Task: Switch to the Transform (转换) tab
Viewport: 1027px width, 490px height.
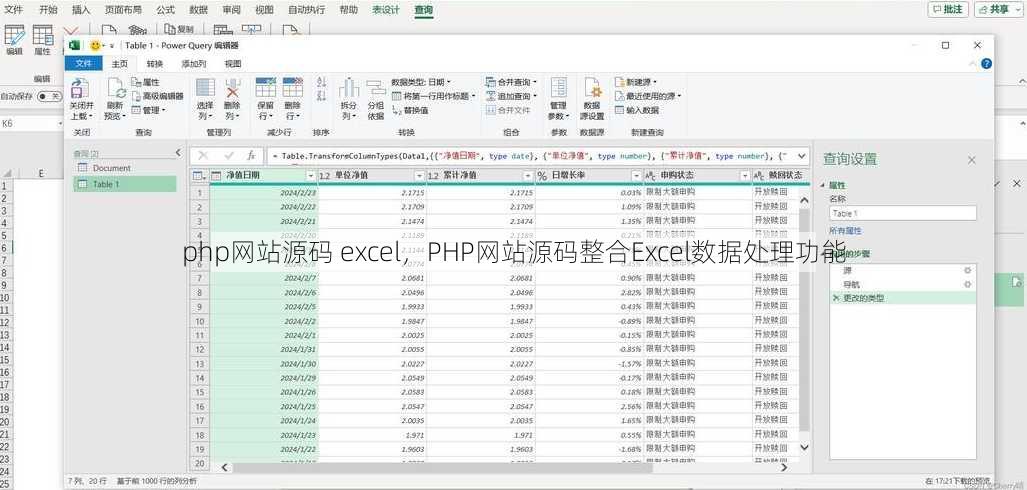Action: (x=155, y=64)
